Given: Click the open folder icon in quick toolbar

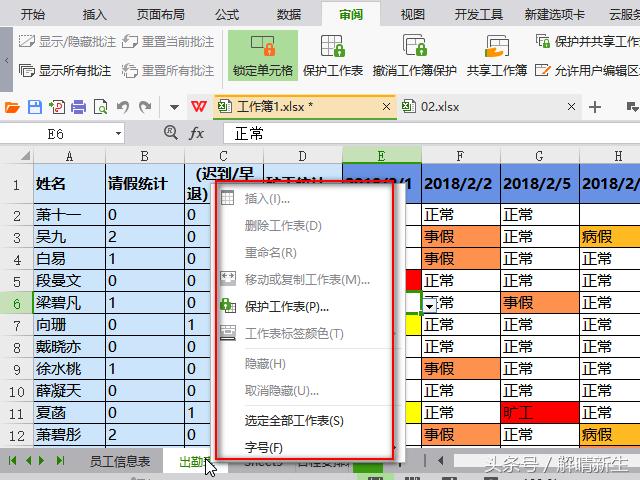Looking at the screenshot, I should pos(12,107).
